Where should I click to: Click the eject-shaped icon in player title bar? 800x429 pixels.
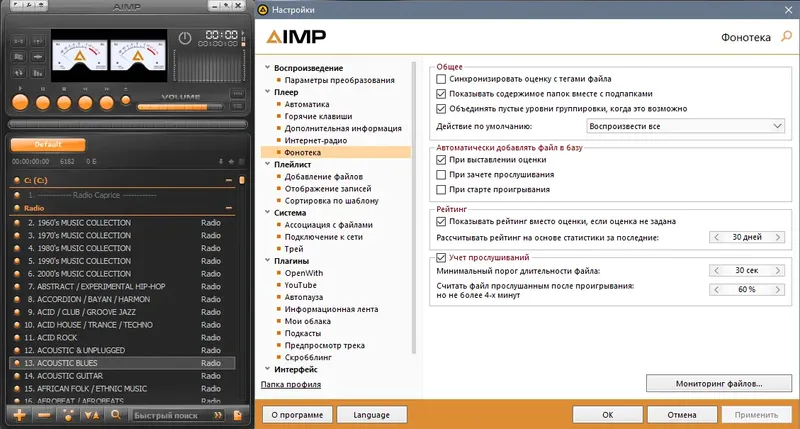[40, 6]
